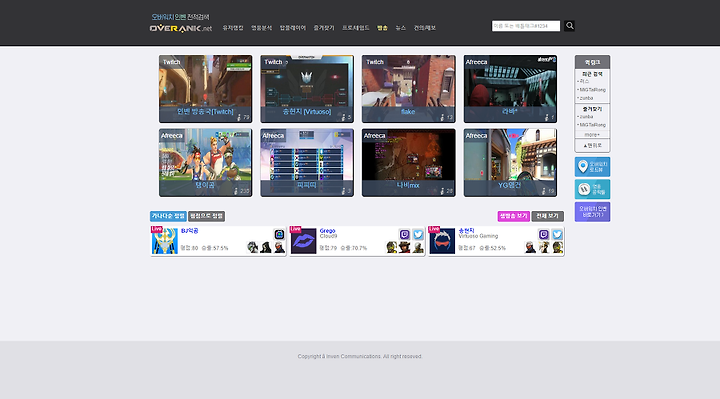Focus the battletag search input field
Screen dimensions: 720x399
(x=526, y=26)
